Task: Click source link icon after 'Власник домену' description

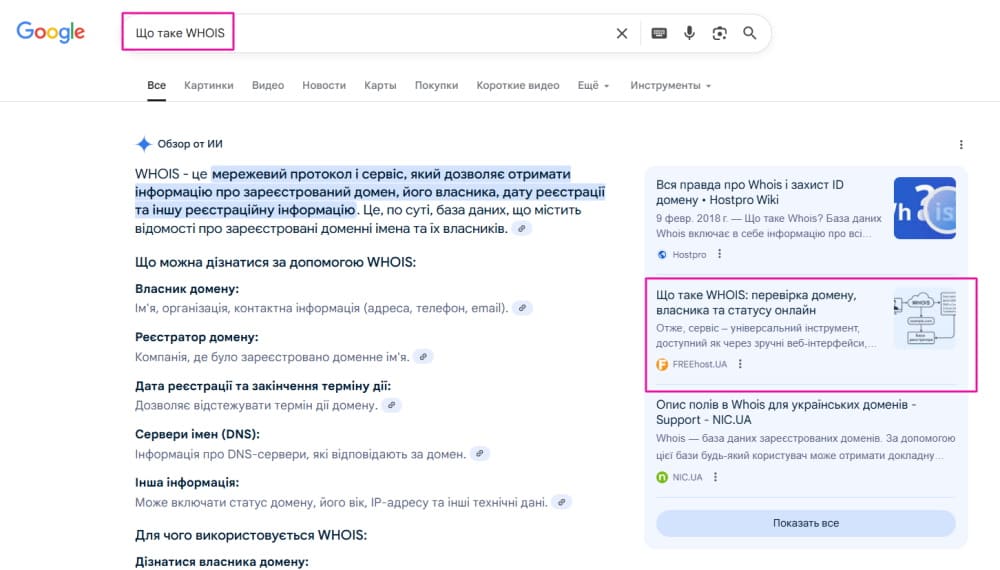Action: [x=522, y=308]
